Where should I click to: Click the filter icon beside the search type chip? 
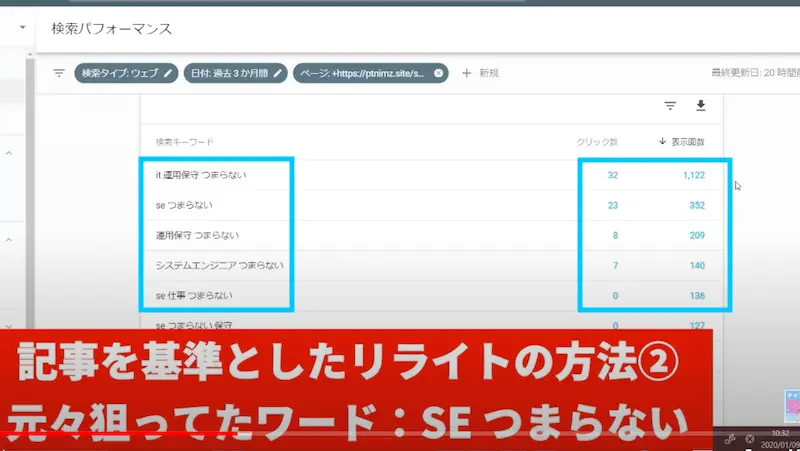tap(59, 73)
